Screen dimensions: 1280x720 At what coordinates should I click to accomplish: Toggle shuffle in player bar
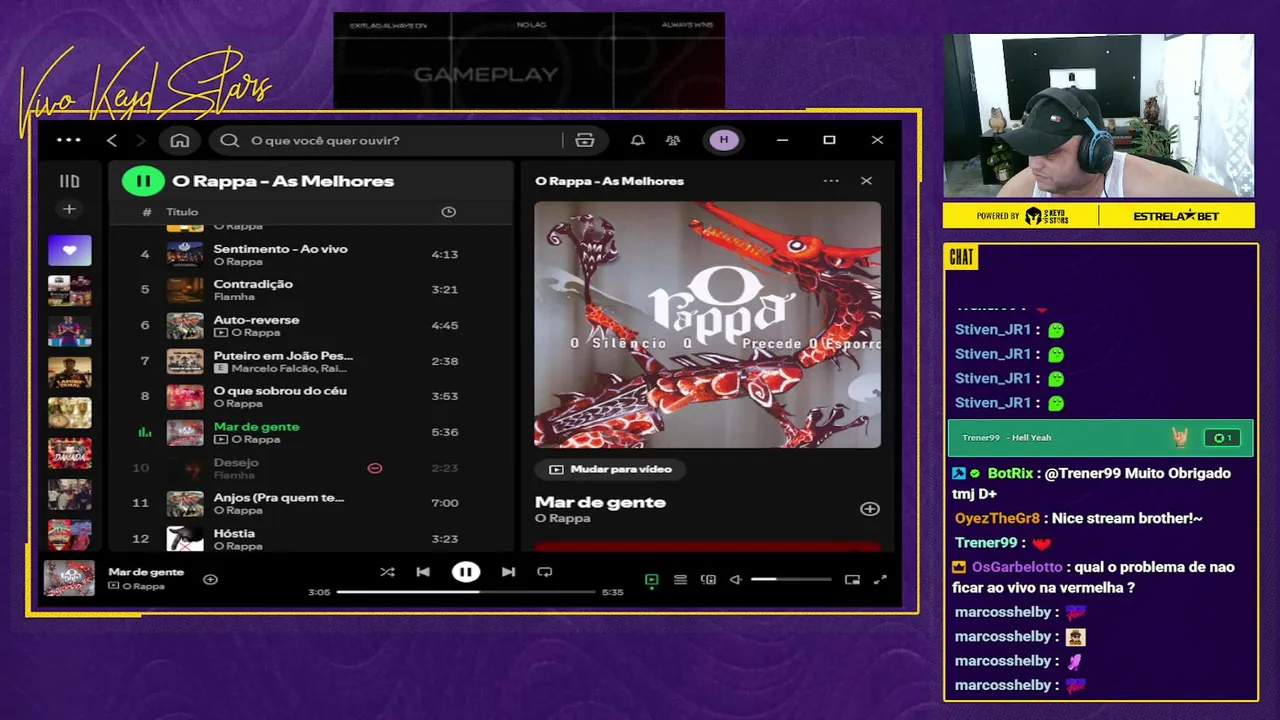click(387, 572)
